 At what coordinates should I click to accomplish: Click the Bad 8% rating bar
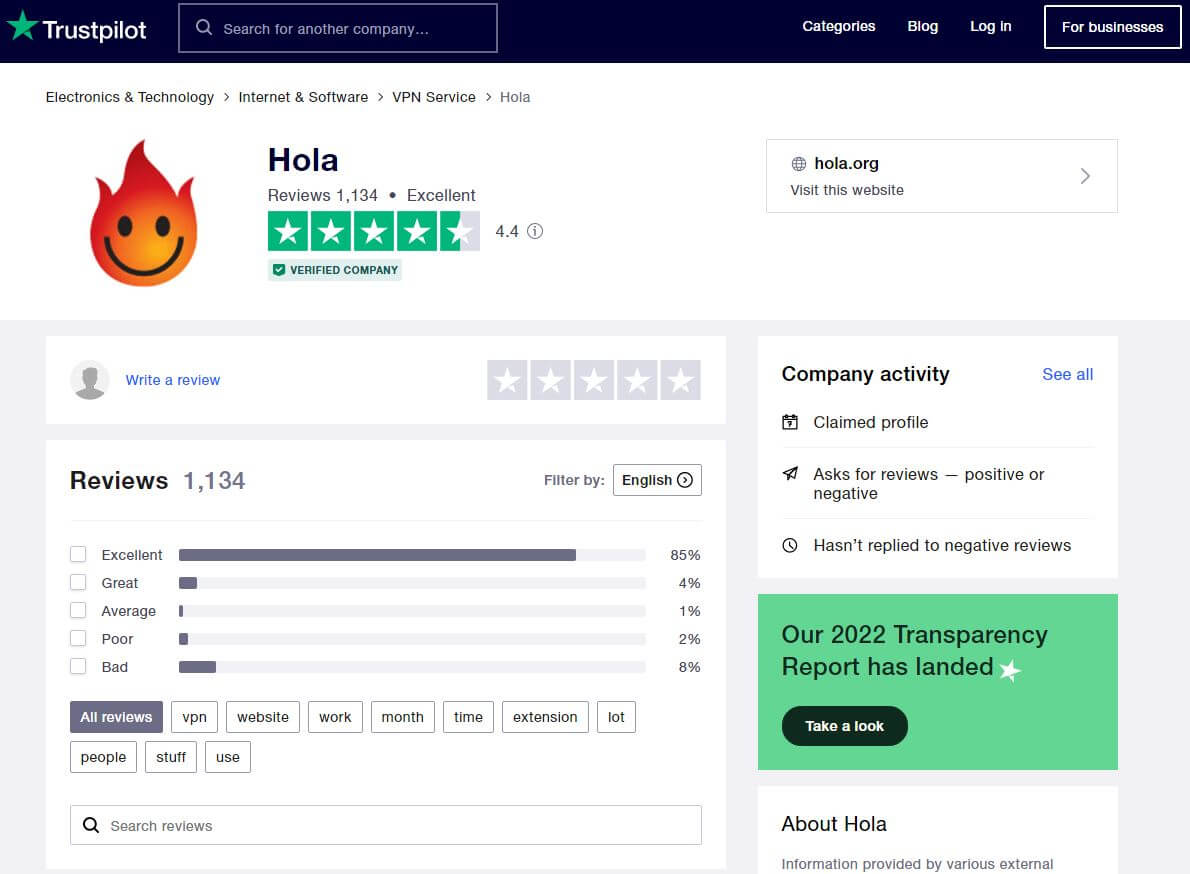pos(412,667)
